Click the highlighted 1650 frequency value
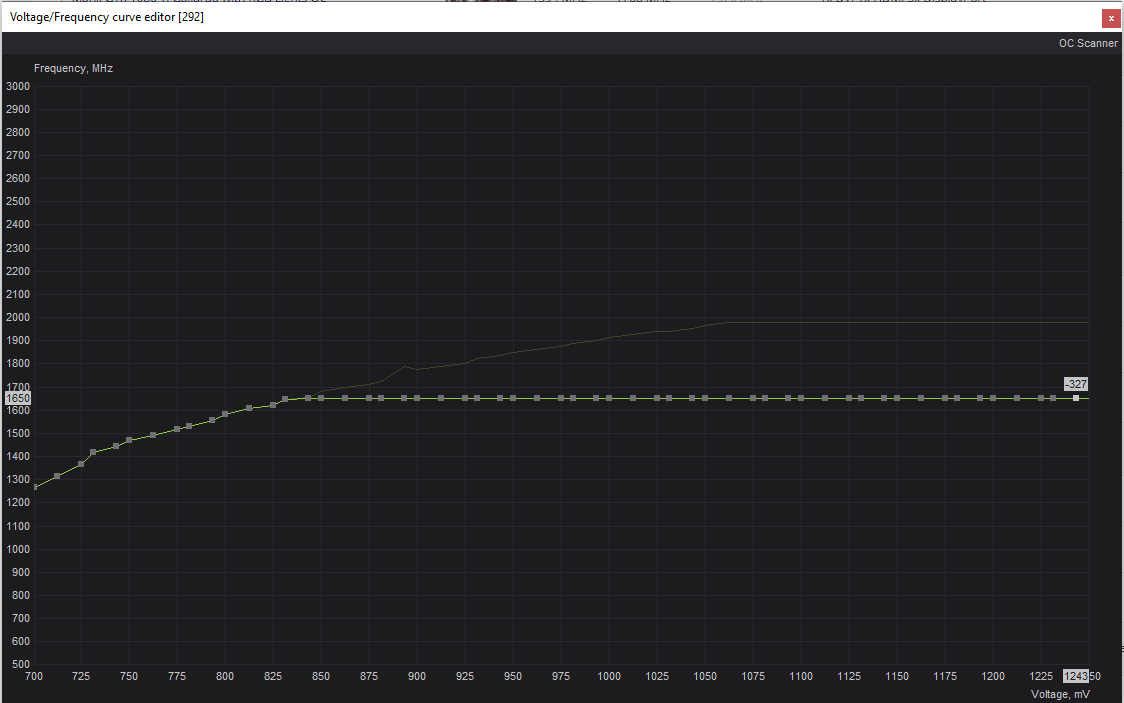 17,397
